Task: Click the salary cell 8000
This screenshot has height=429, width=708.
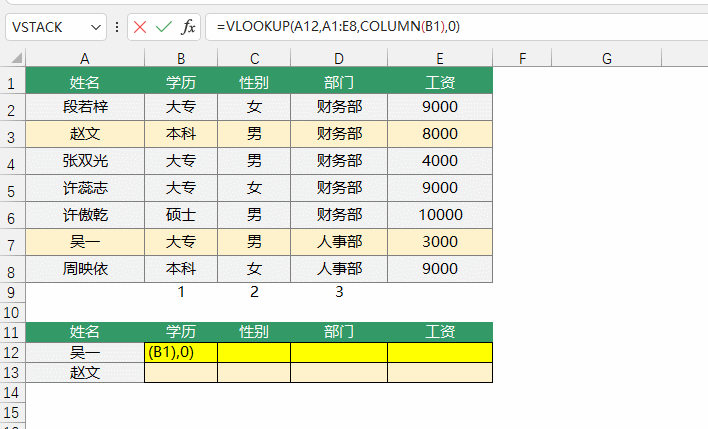Action: pyautogui.click(x=440, y=134)
